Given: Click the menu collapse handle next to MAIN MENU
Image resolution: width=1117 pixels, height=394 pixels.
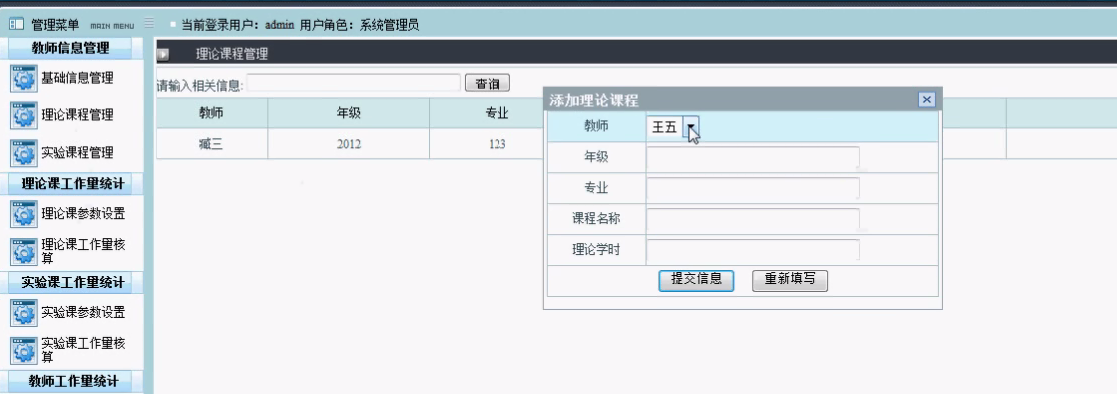Looking at the screenshot, I should [148, 24].
